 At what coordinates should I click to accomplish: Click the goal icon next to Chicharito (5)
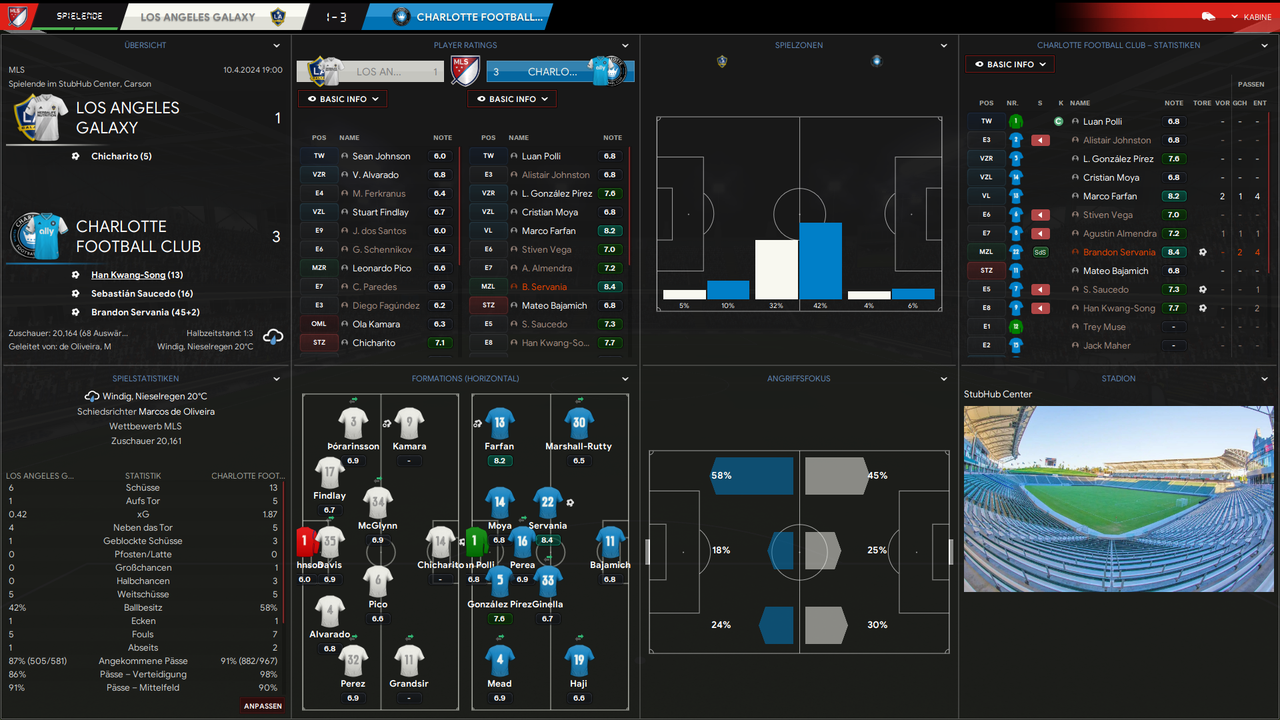[x=76, y=157]
